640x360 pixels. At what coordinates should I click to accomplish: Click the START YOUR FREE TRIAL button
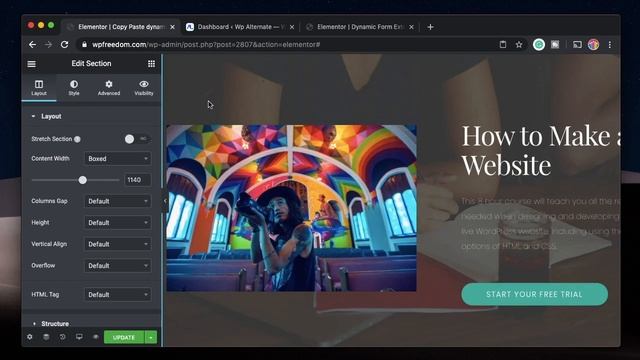534,294
